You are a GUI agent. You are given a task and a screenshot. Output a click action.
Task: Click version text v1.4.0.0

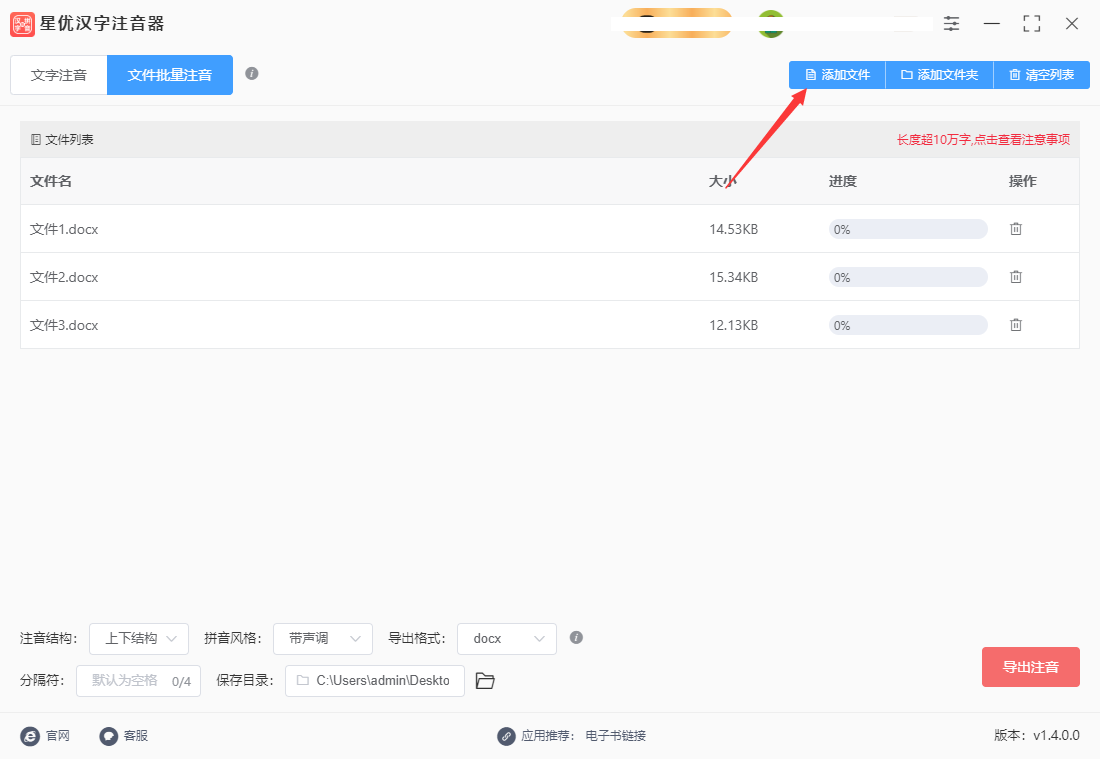coord(1057,735)
